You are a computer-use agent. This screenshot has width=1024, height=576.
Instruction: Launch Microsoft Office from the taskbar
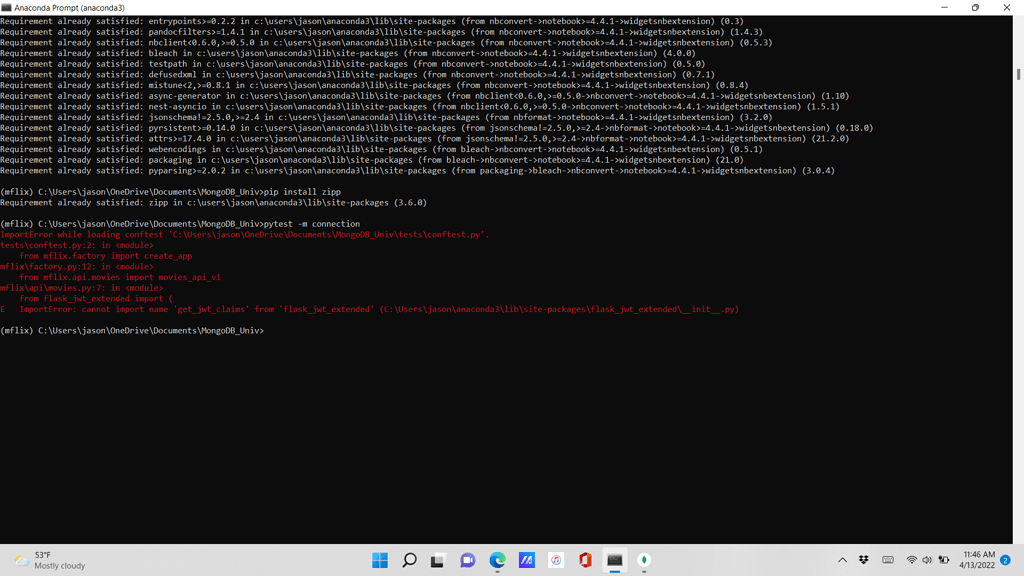click(x=584, y=560)
